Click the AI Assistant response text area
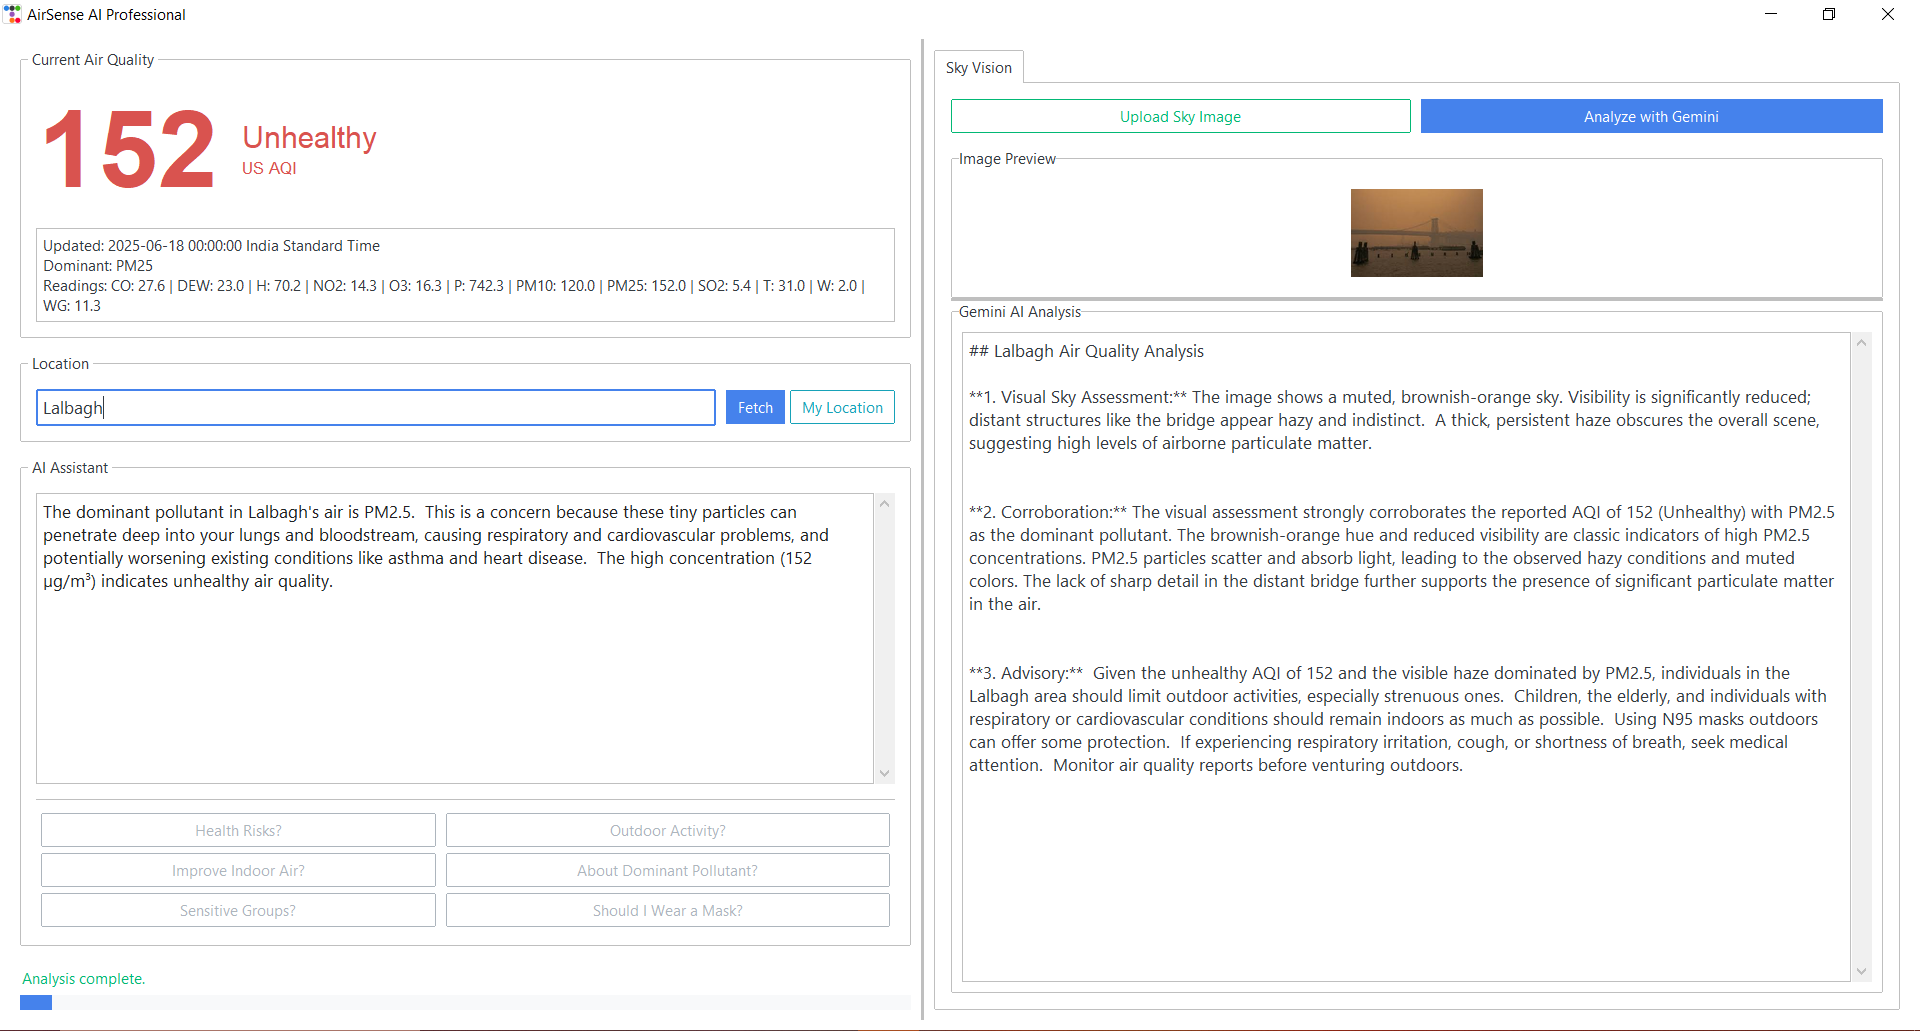 pos(455,638)
